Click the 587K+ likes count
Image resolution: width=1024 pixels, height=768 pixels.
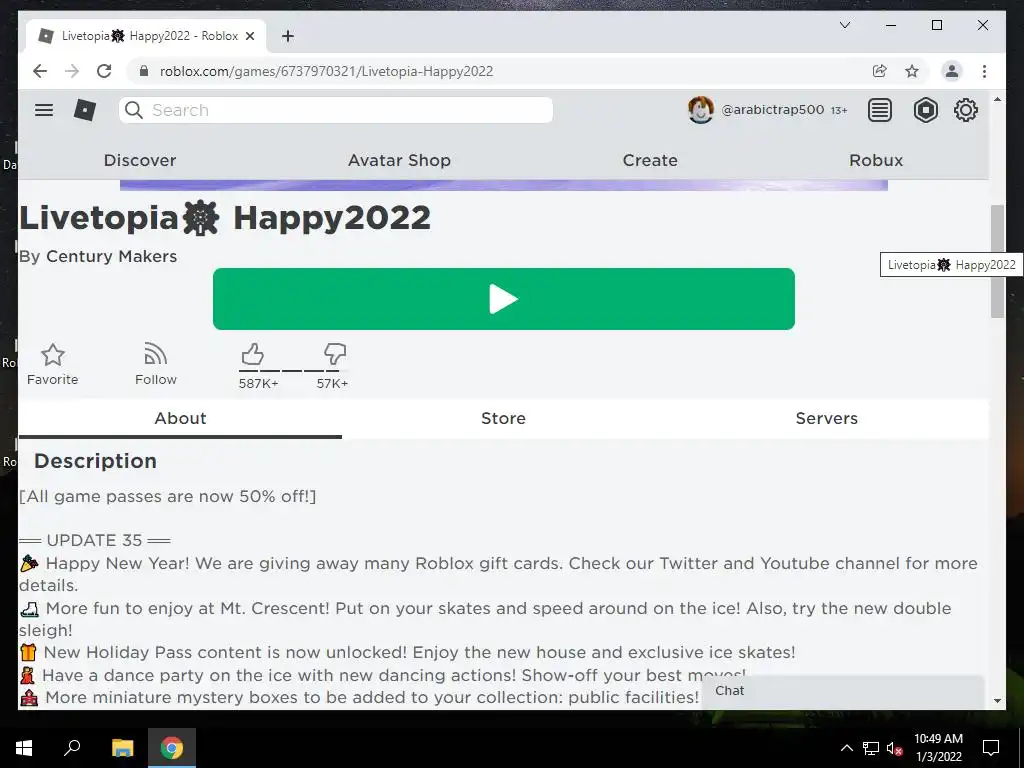258,383
